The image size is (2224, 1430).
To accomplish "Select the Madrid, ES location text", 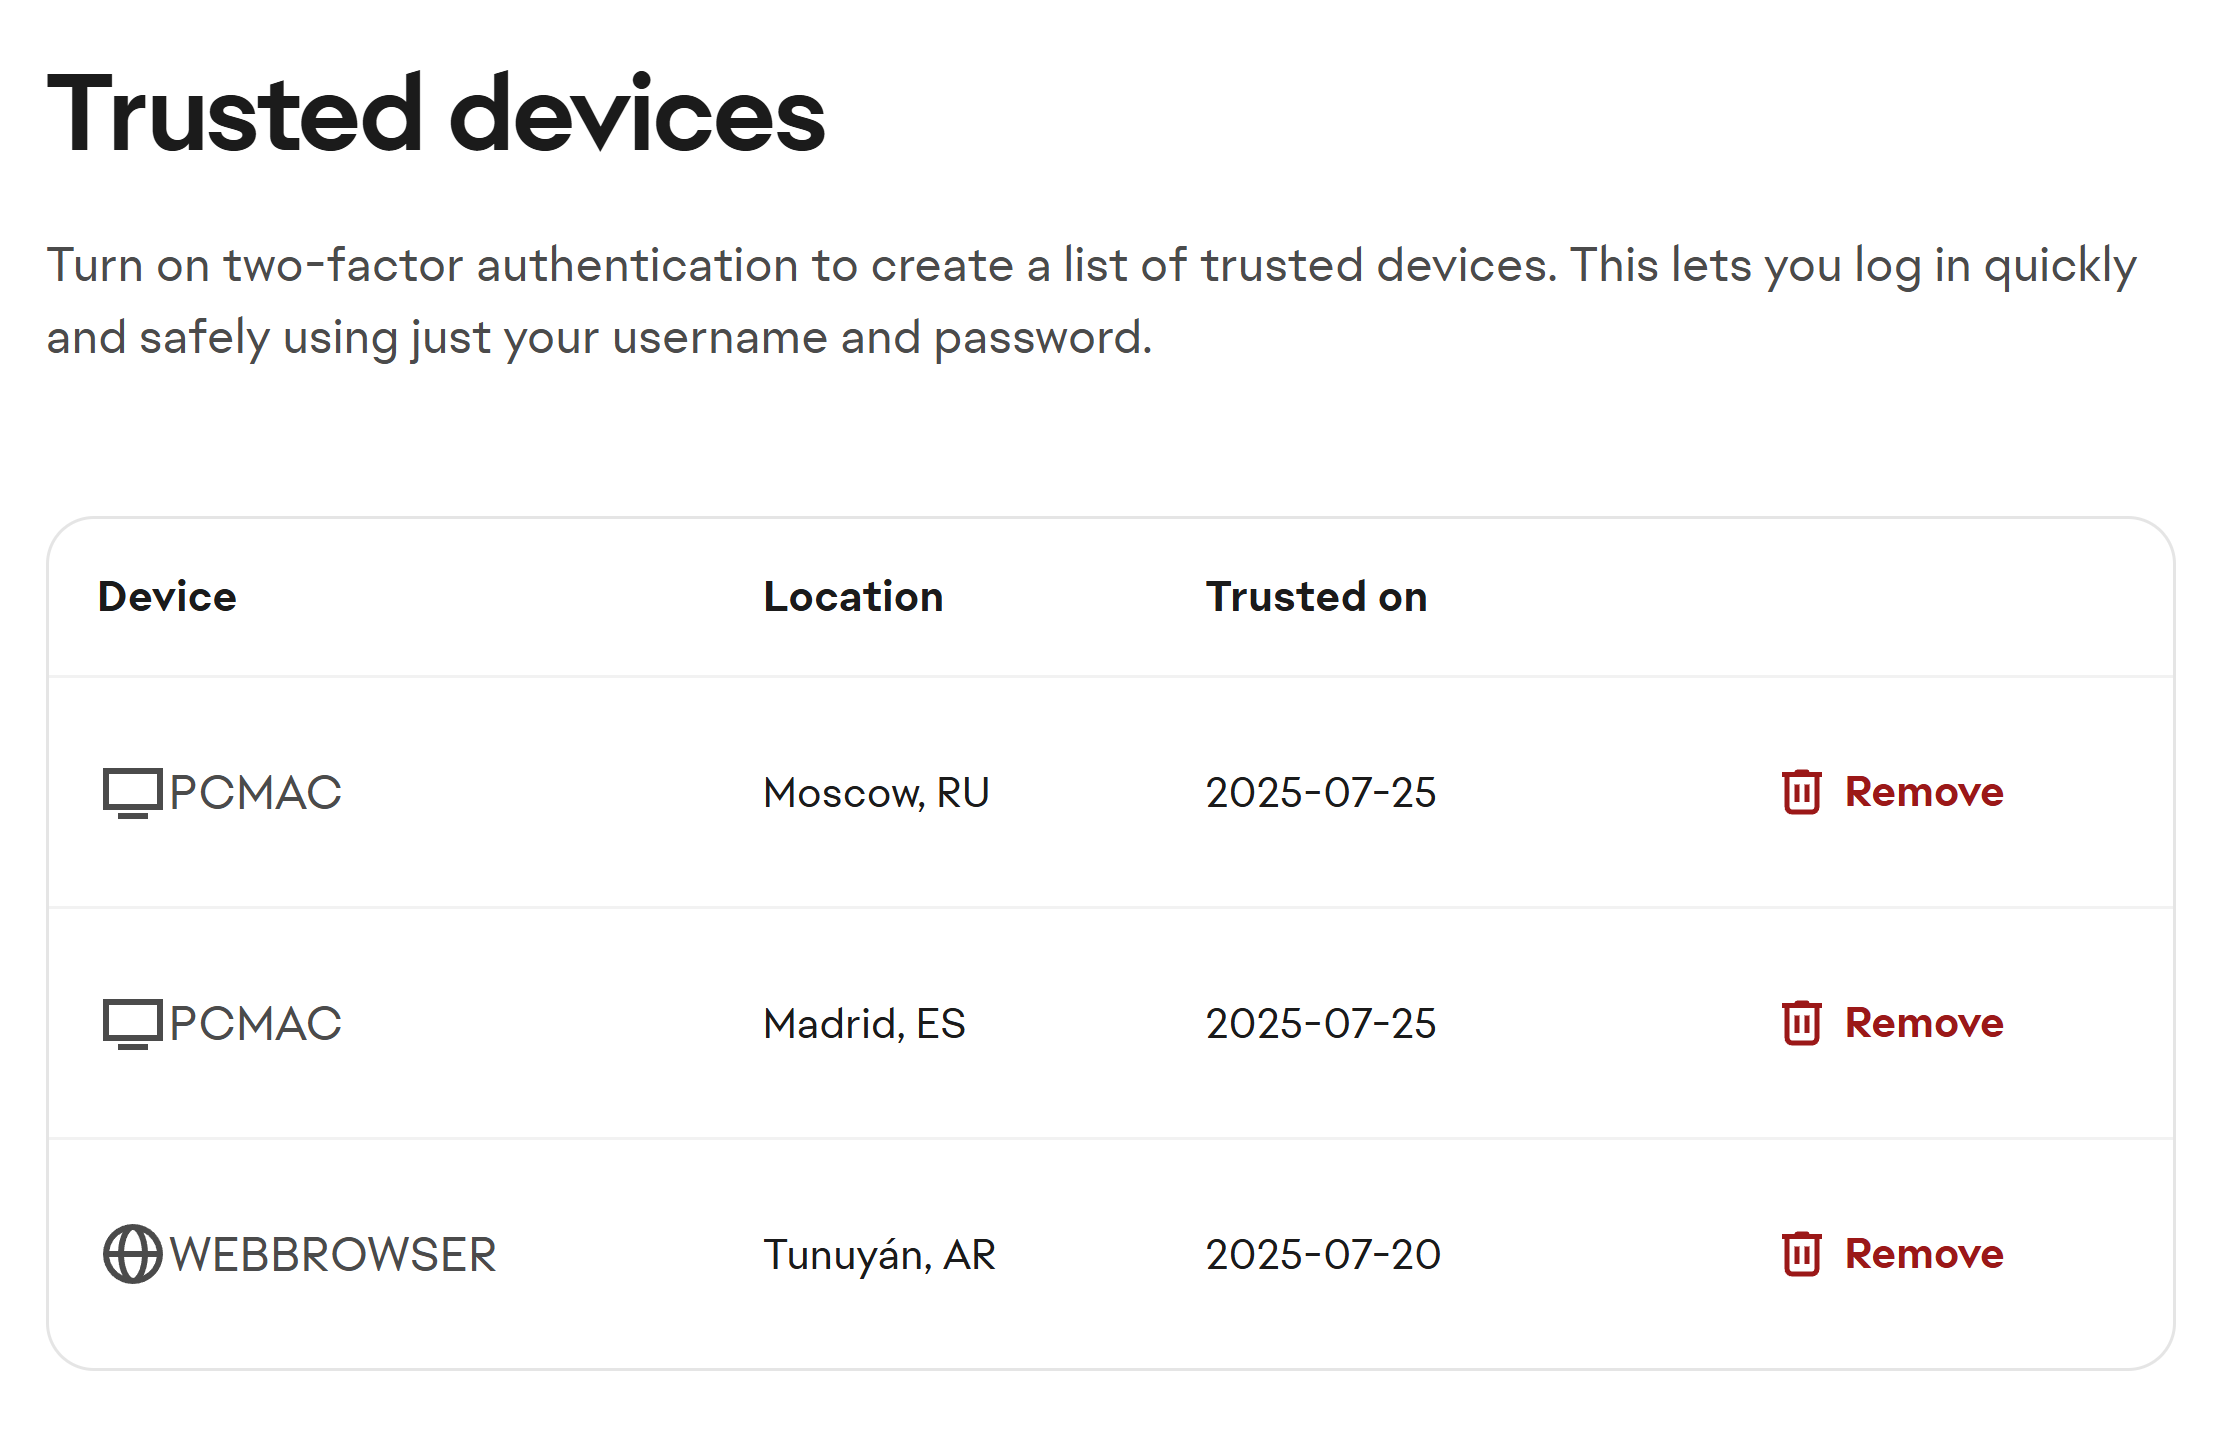I will click(x=864, y=1024).
